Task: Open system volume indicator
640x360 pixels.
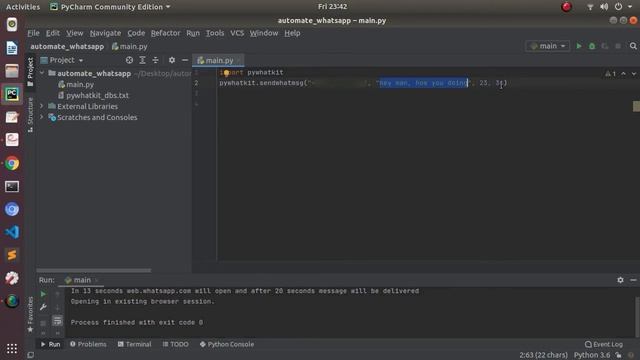Action: pyautogui.click(x=604, y=7)
